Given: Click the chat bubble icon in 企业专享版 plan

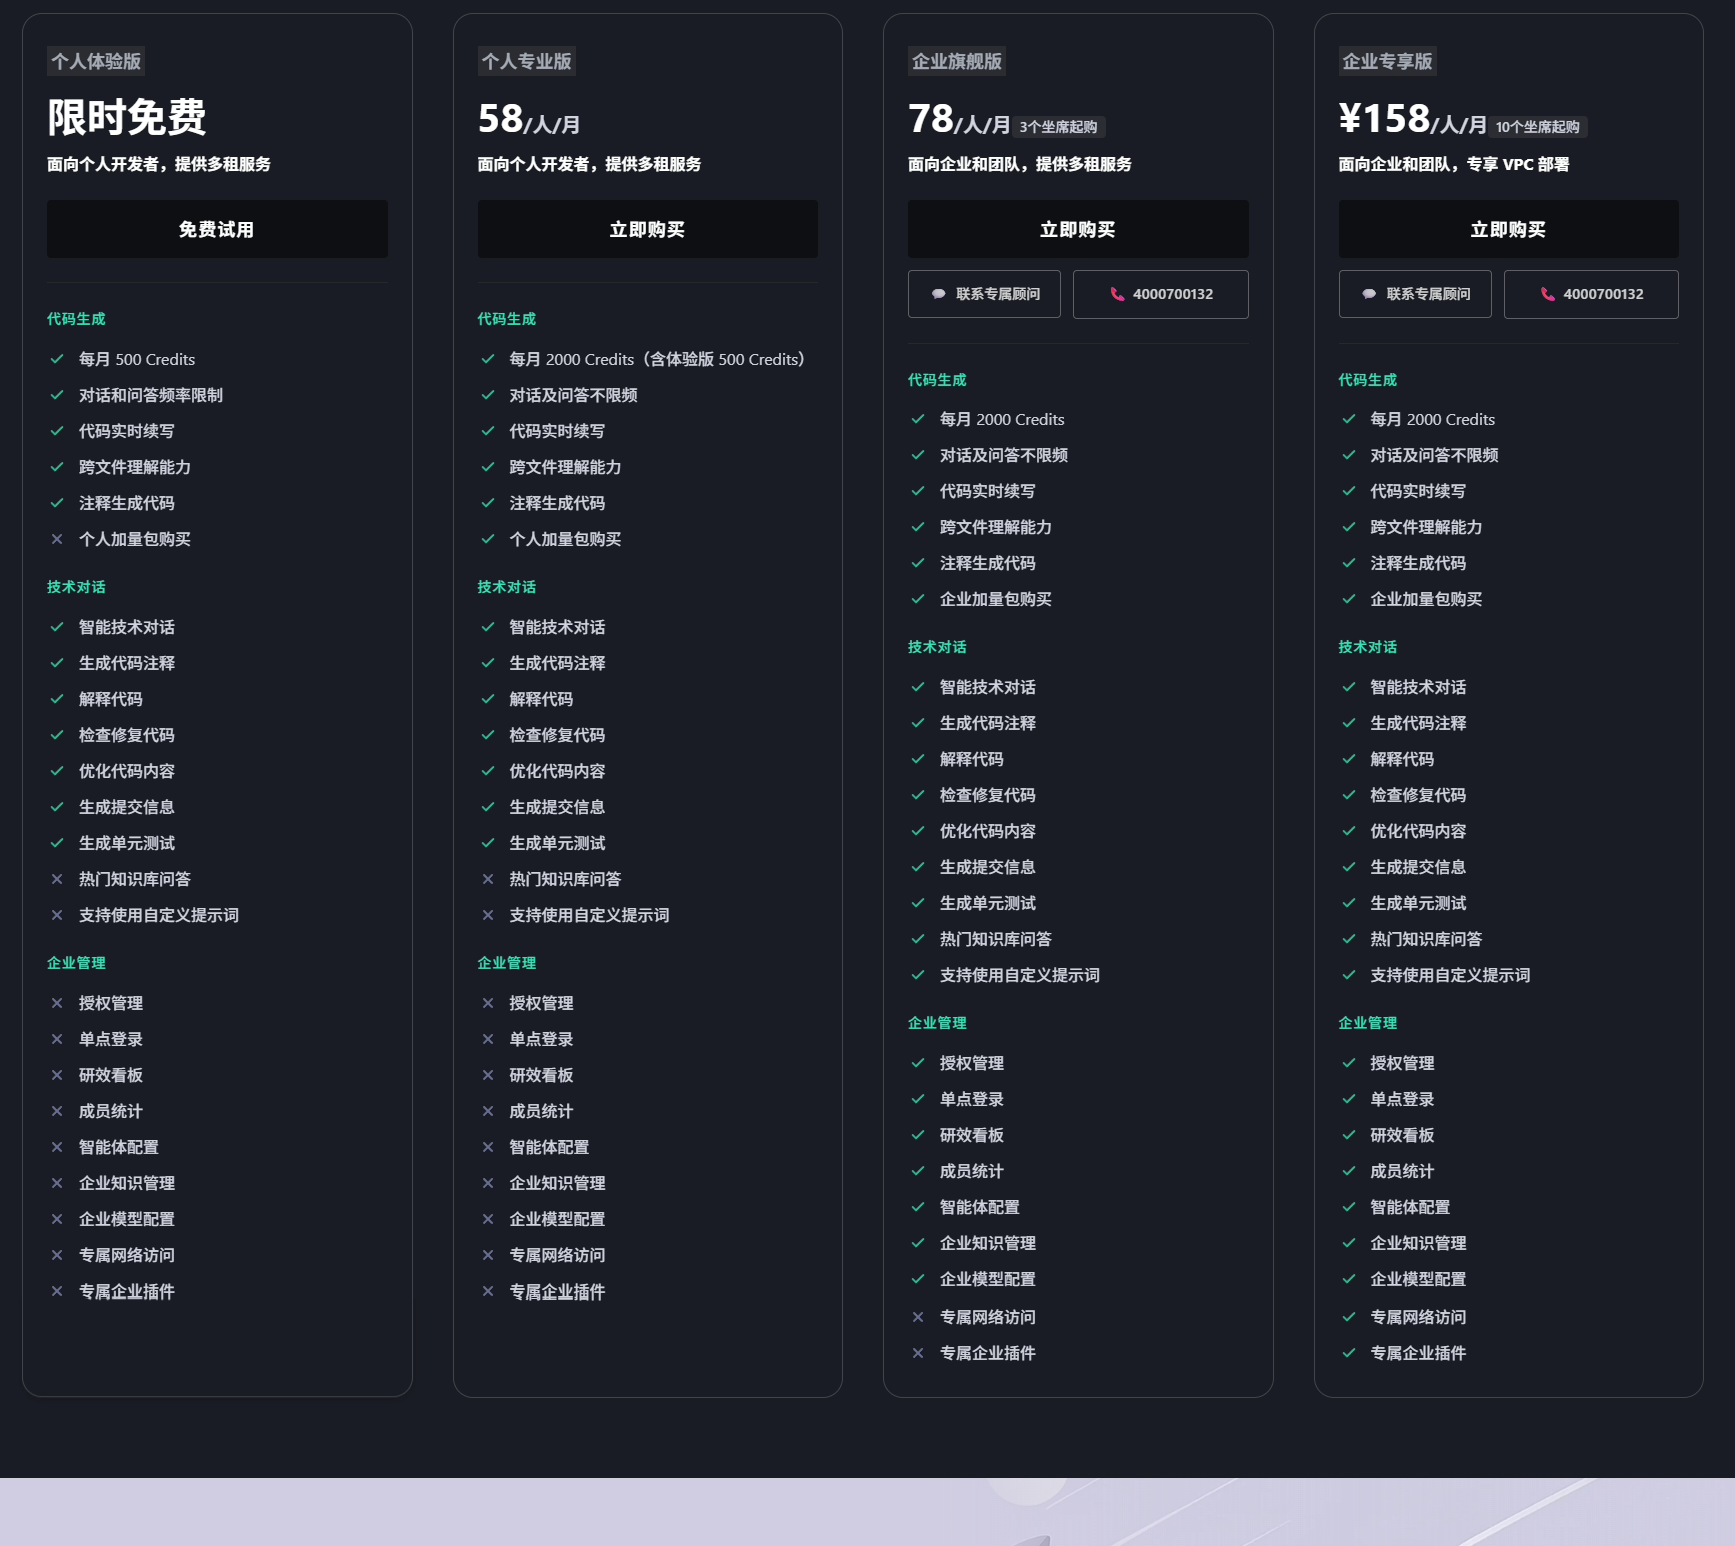Looking at the screenshot, I should tap(1369, 294).
